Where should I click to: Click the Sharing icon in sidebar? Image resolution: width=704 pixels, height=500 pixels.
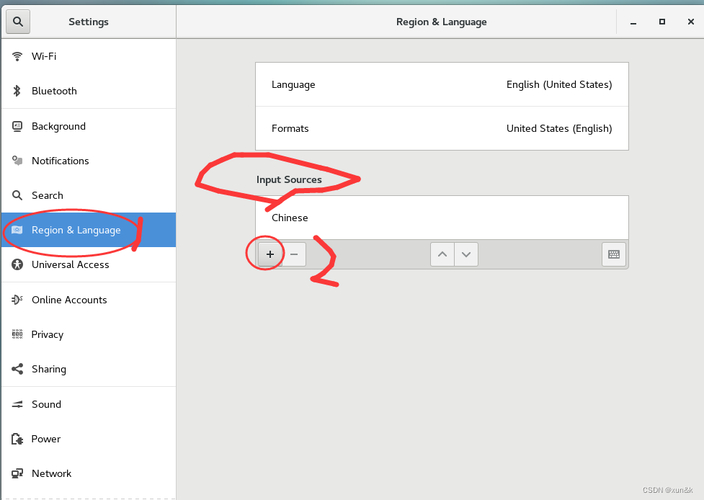tap(17, 369)
